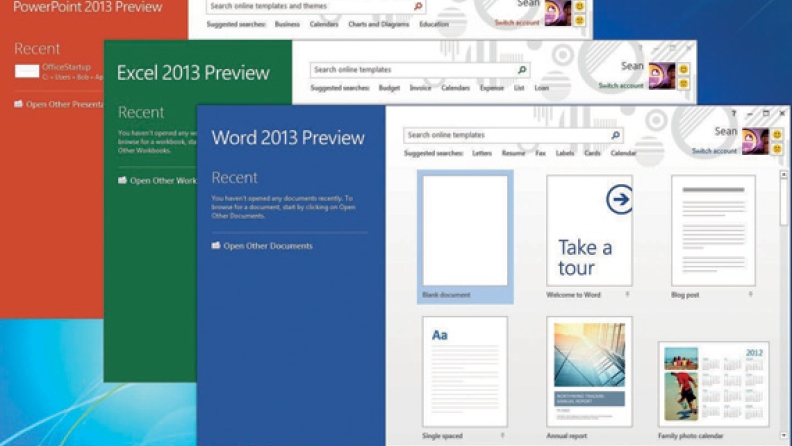This screenshot has height=446, width=792.
Task: Click the folder icon beside Open Other Presentations
Action: [18, 104]
